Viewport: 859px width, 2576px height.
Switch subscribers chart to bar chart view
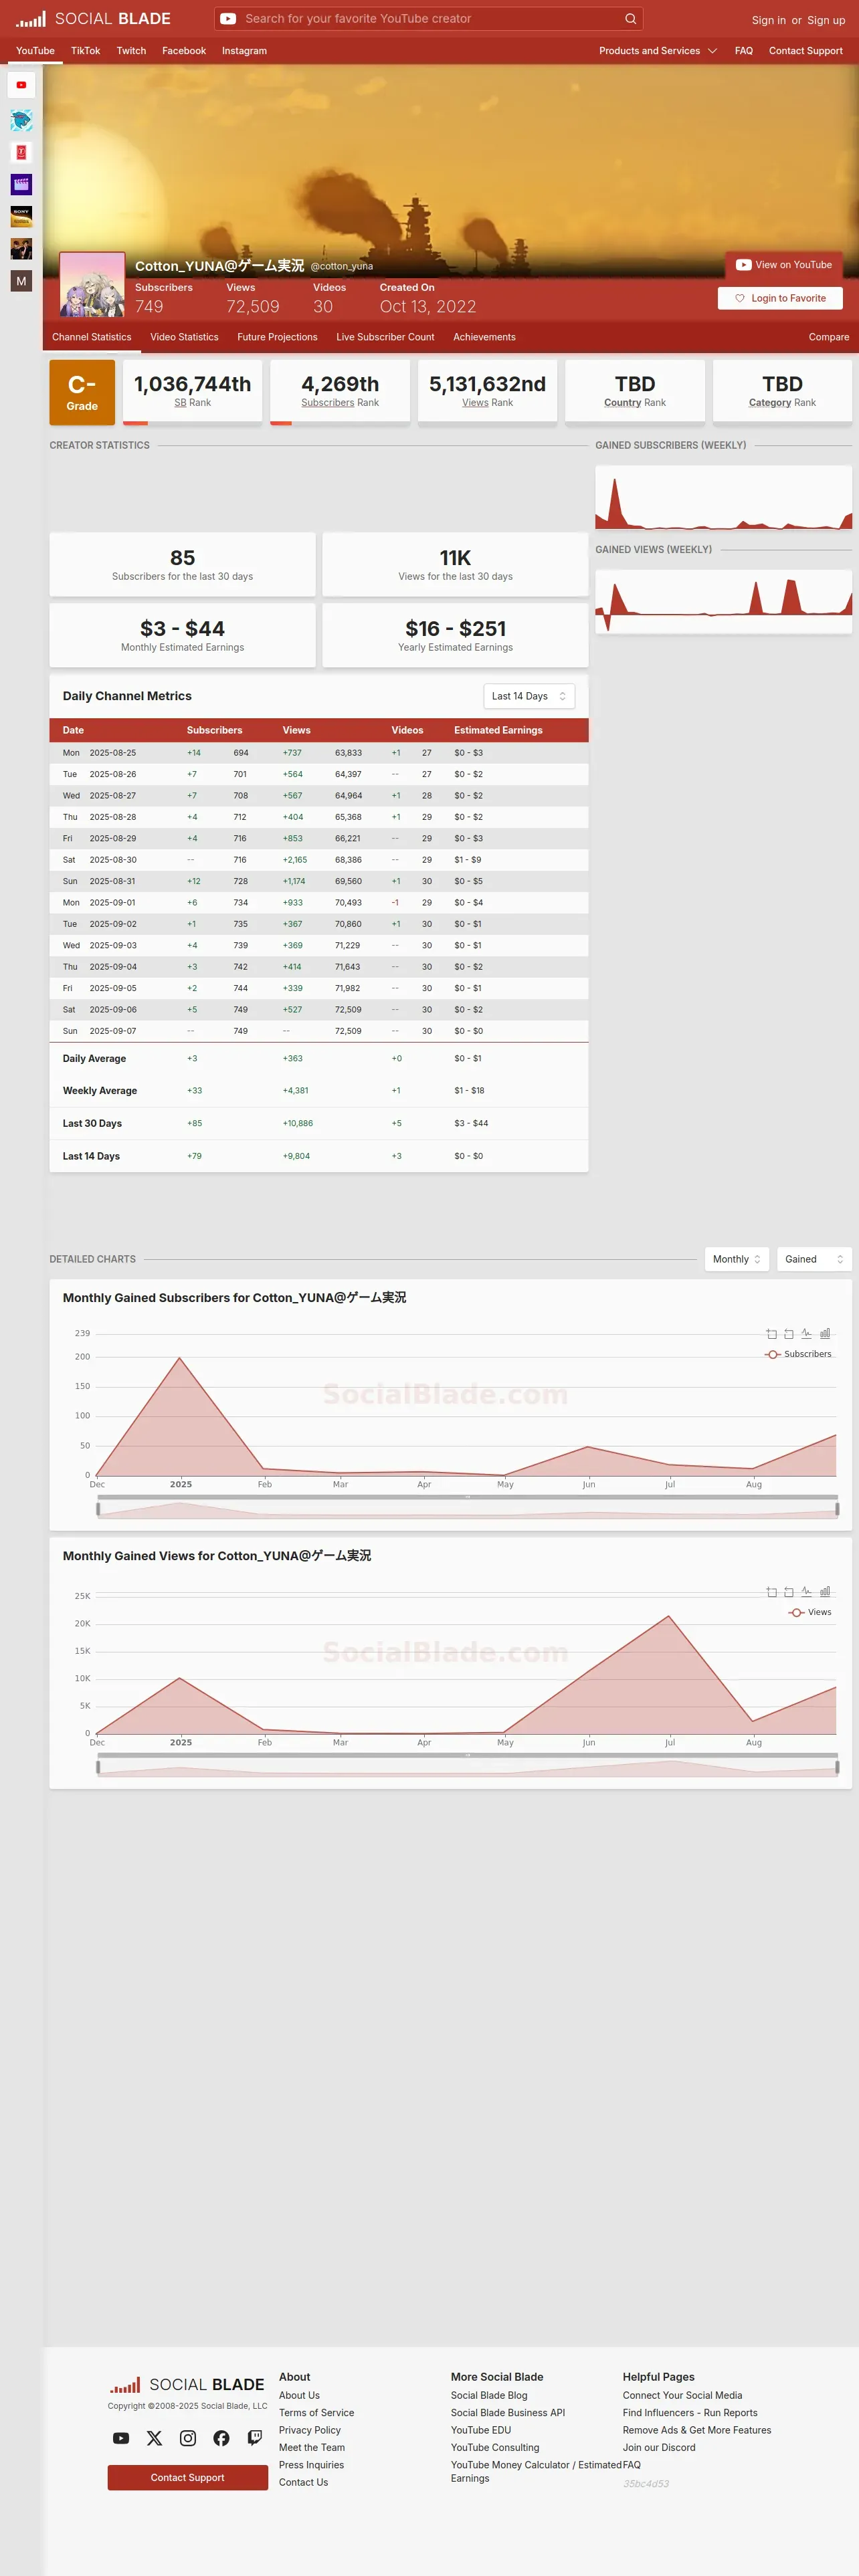[825, 1333]
